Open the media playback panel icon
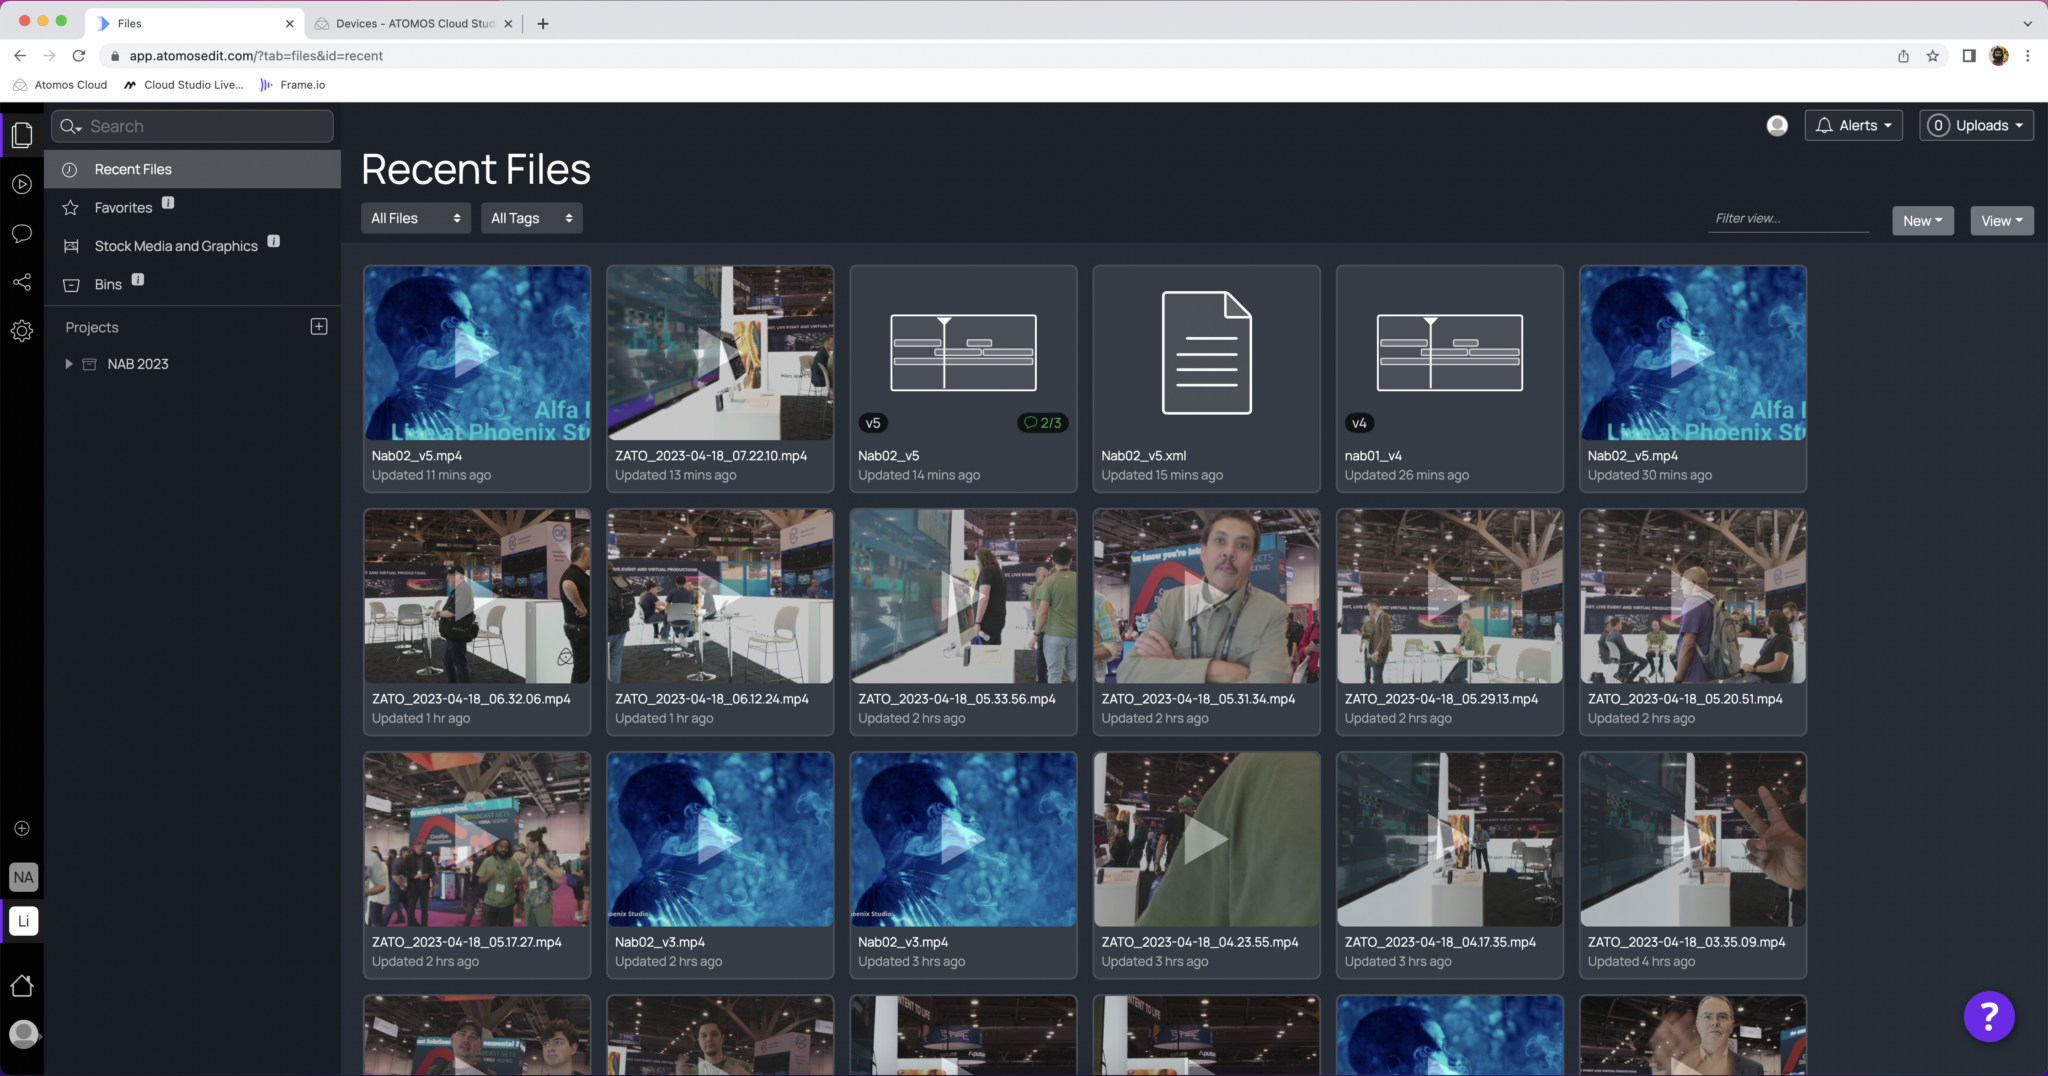2048x1076 pixels. coord(22,183)
